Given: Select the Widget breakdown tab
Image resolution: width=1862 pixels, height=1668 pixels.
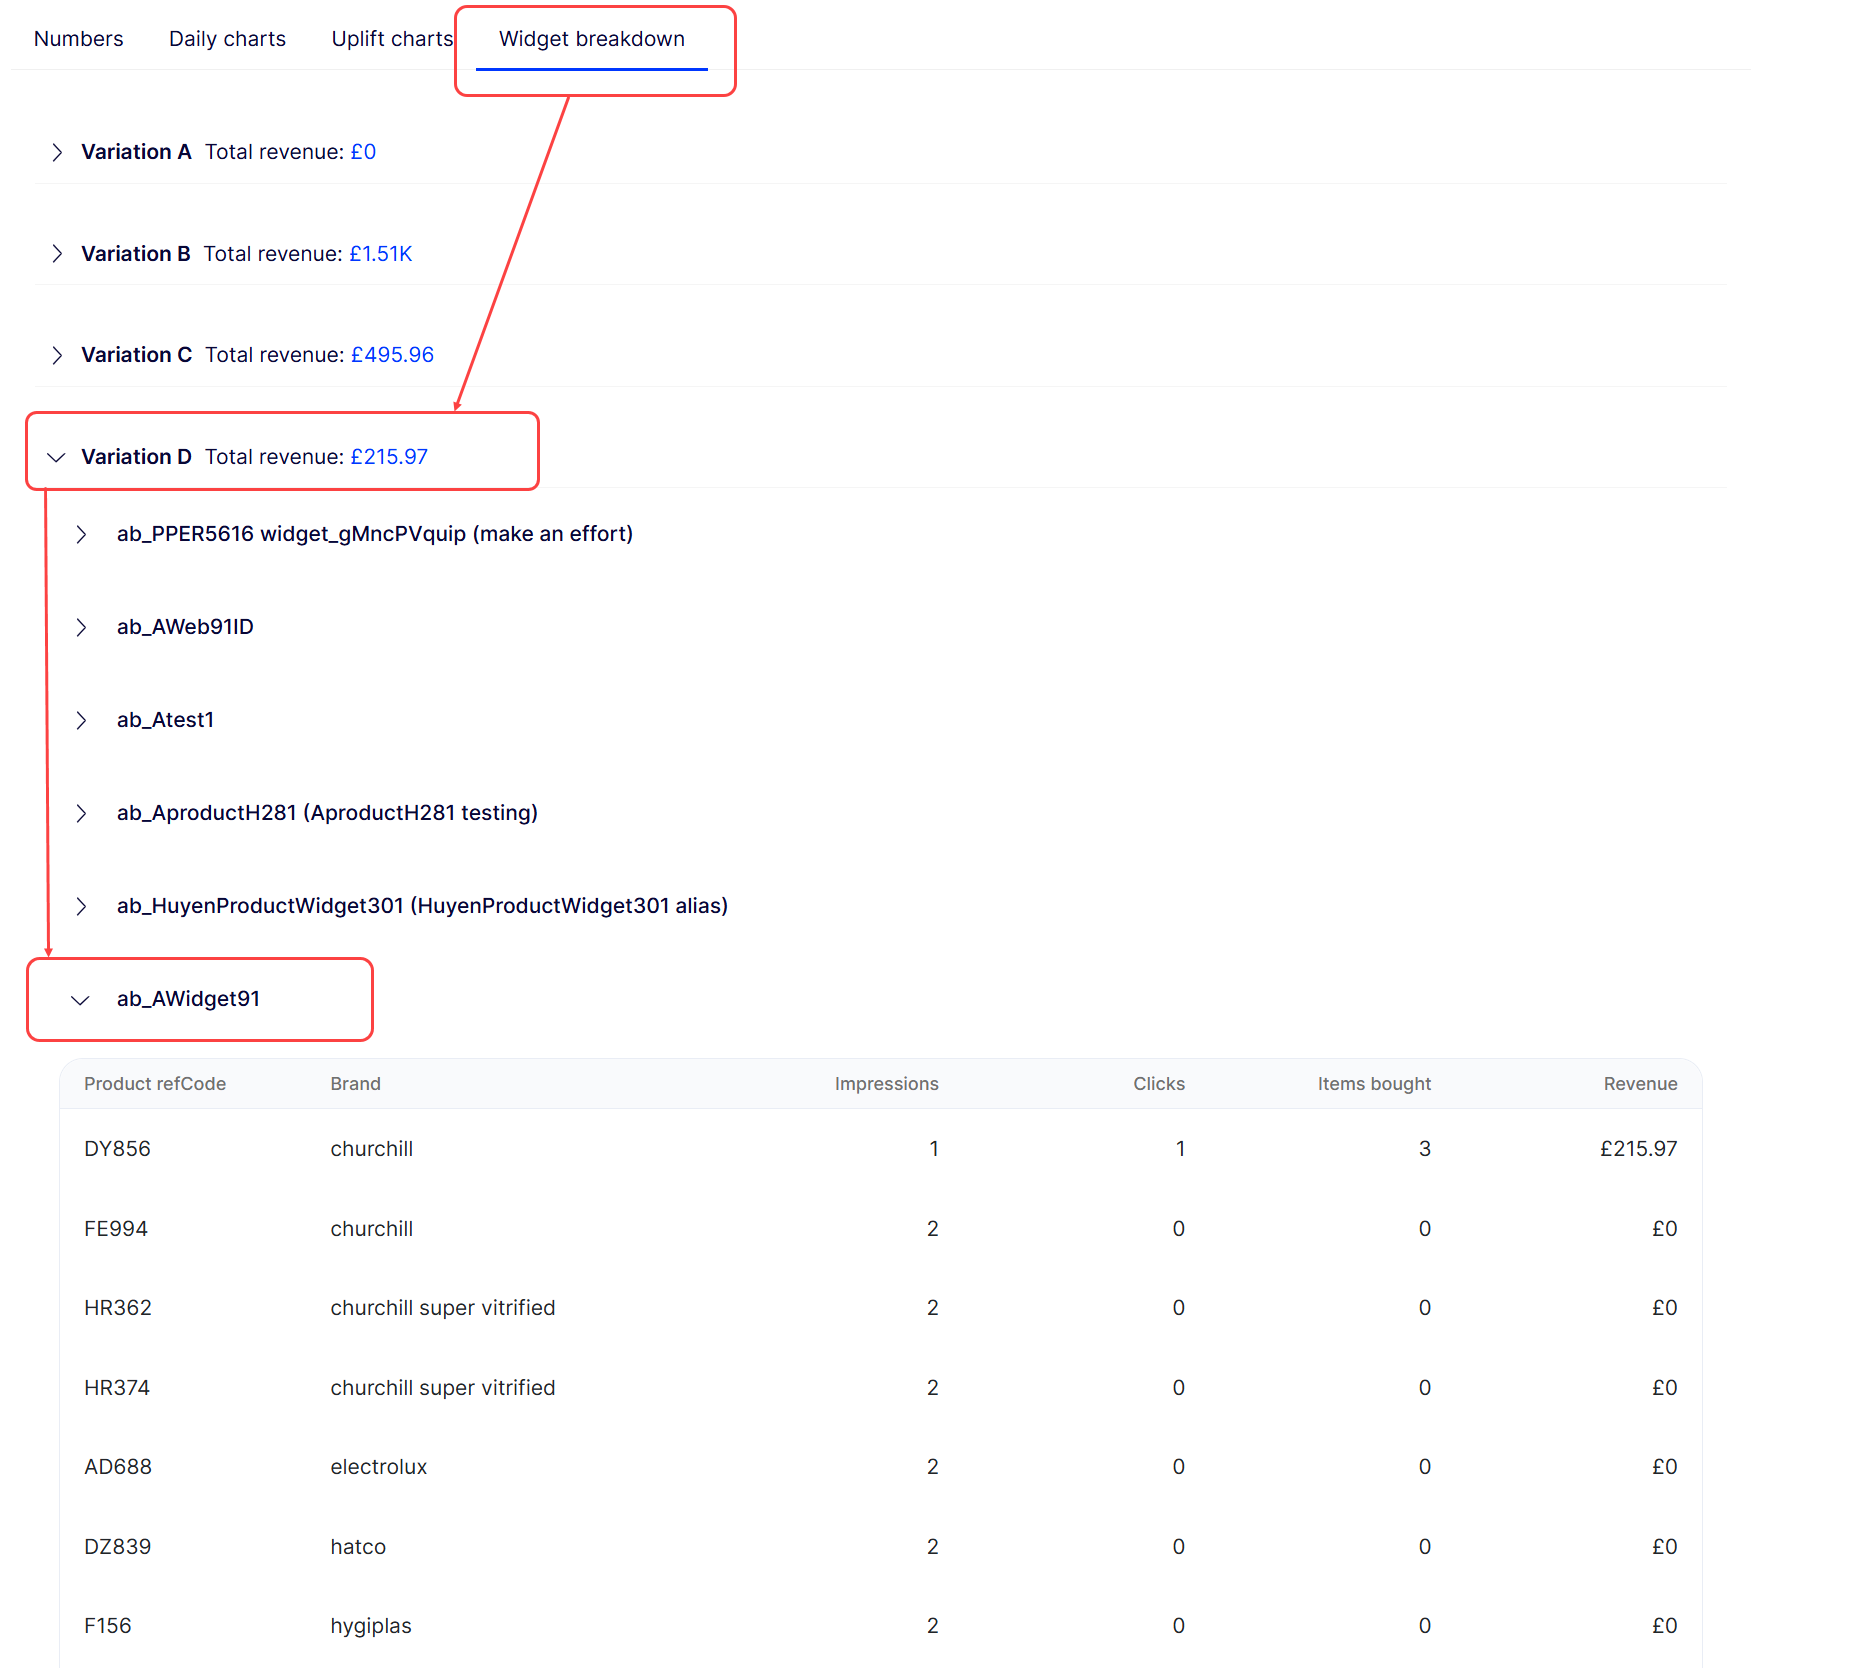Looking at the screenshot, I should coord(591,39).
